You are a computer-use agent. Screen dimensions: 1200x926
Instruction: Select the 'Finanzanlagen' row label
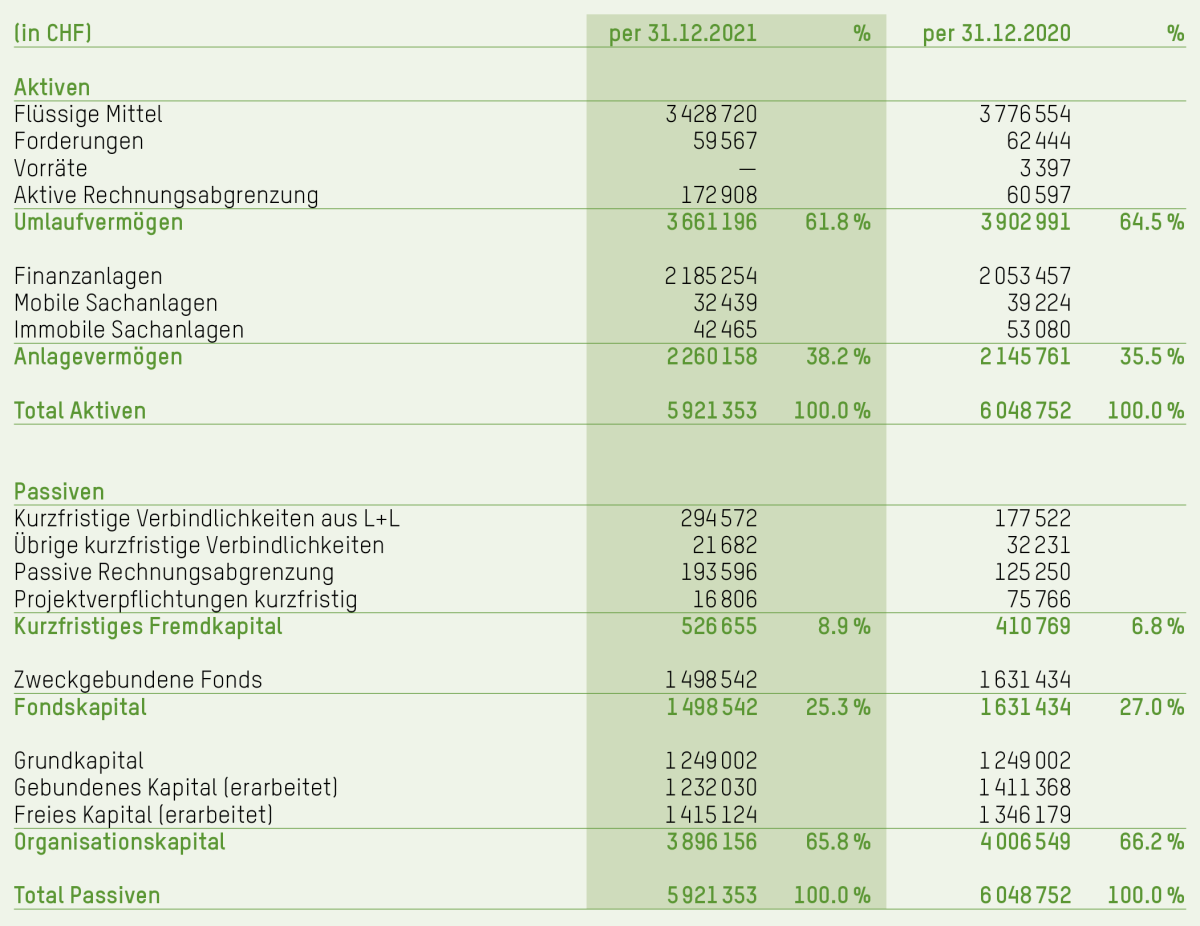pos(88,276)
